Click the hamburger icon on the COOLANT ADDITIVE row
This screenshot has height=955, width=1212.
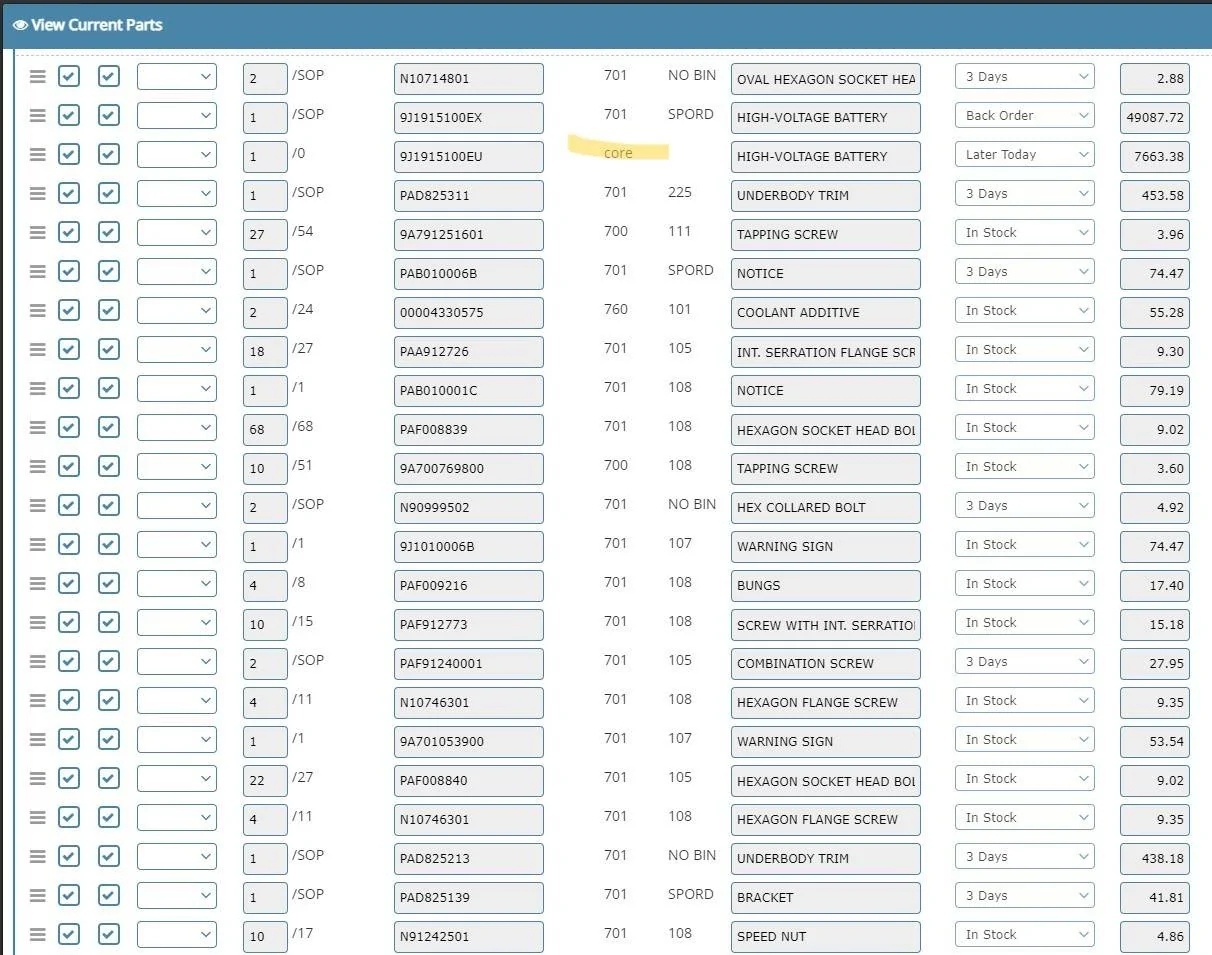(38, 311)
